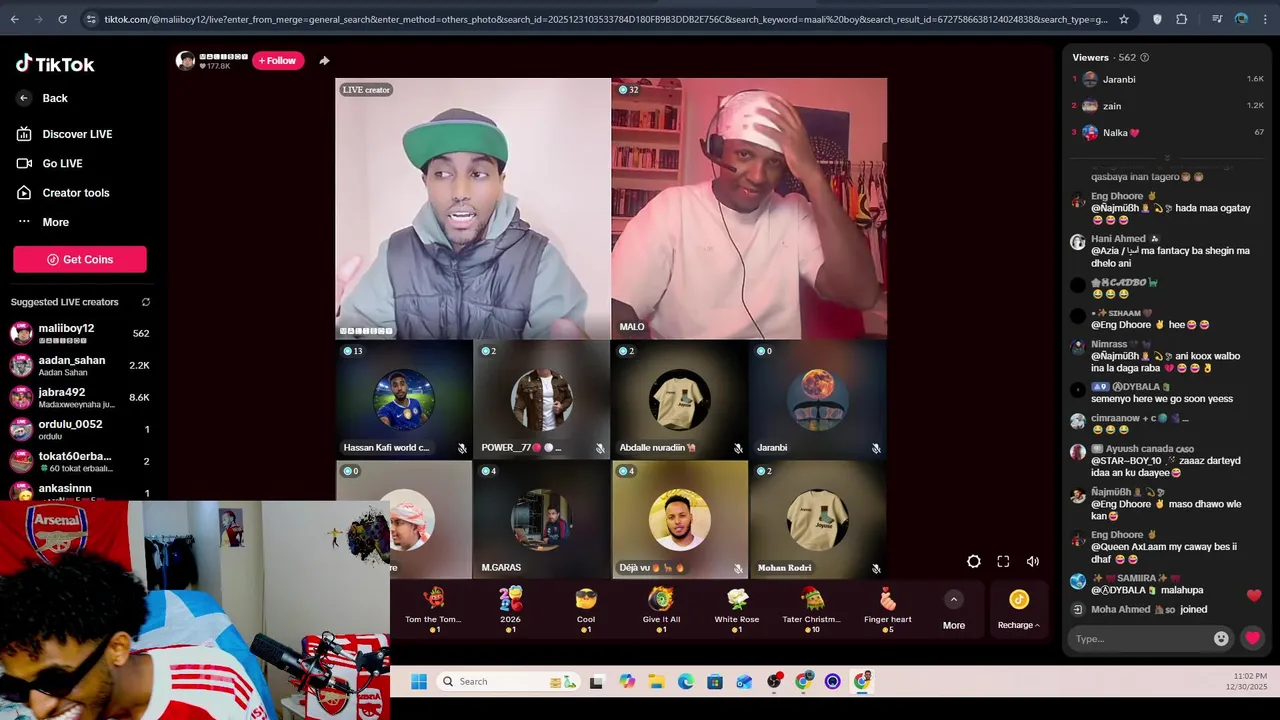Enter fullscreen mode
This screenshot has height=720, width=1280.
click(x=1003, y=562)
